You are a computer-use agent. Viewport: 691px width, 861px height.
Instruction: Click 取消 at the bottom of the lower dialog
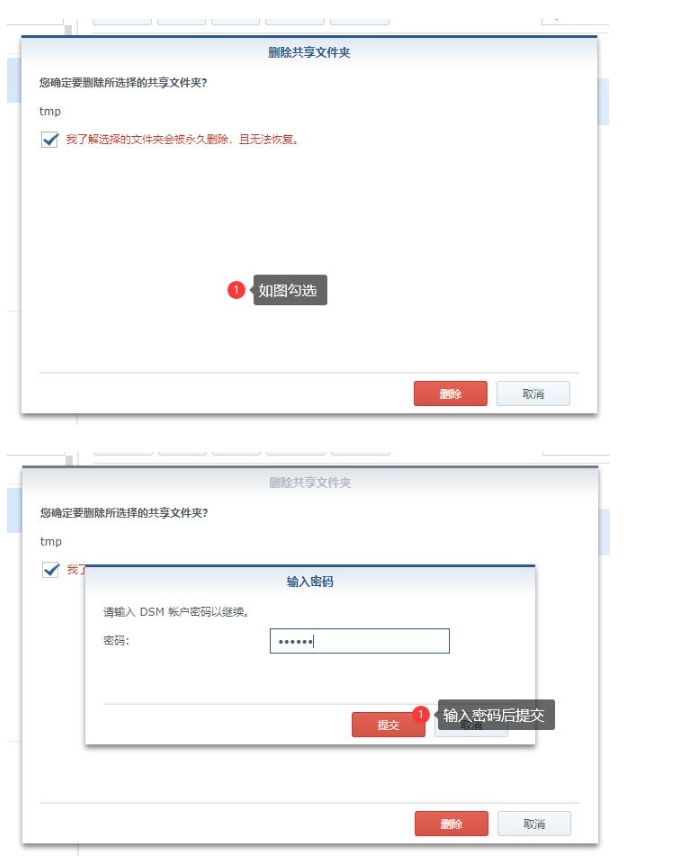[534, 824]
